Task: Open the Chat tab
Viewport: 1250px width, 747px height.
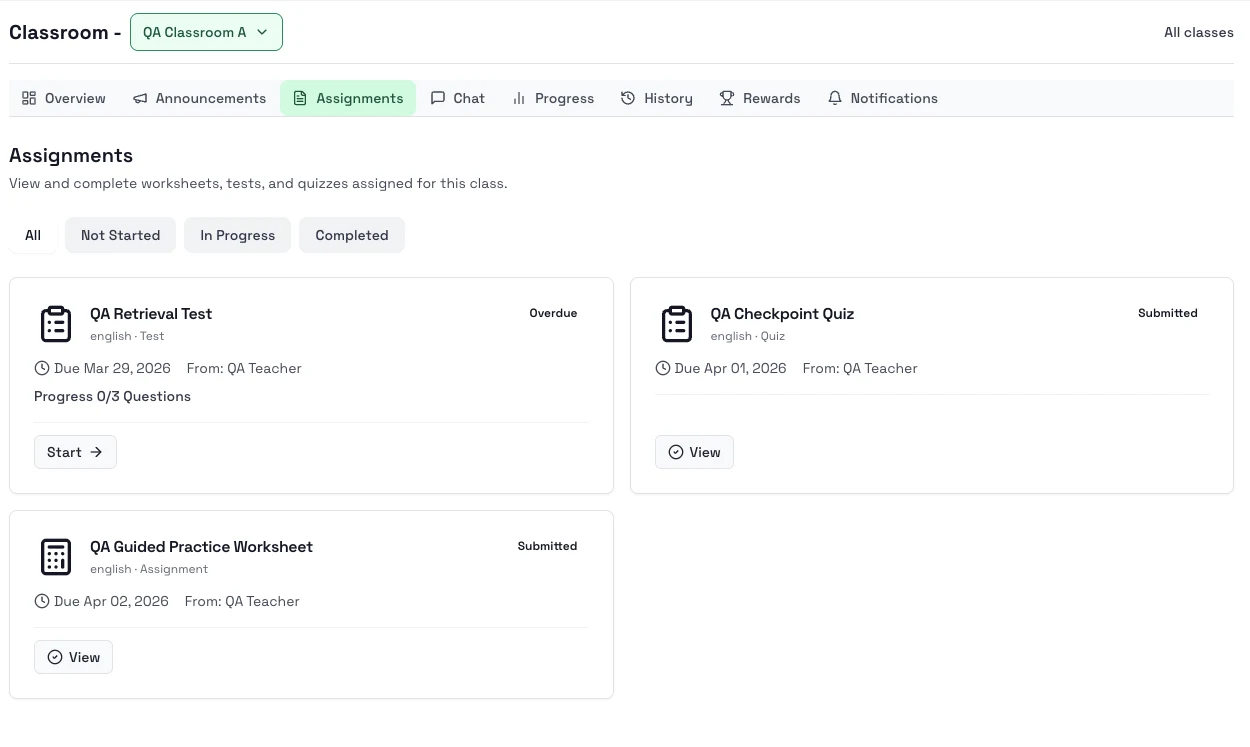Action: [458, 98]
